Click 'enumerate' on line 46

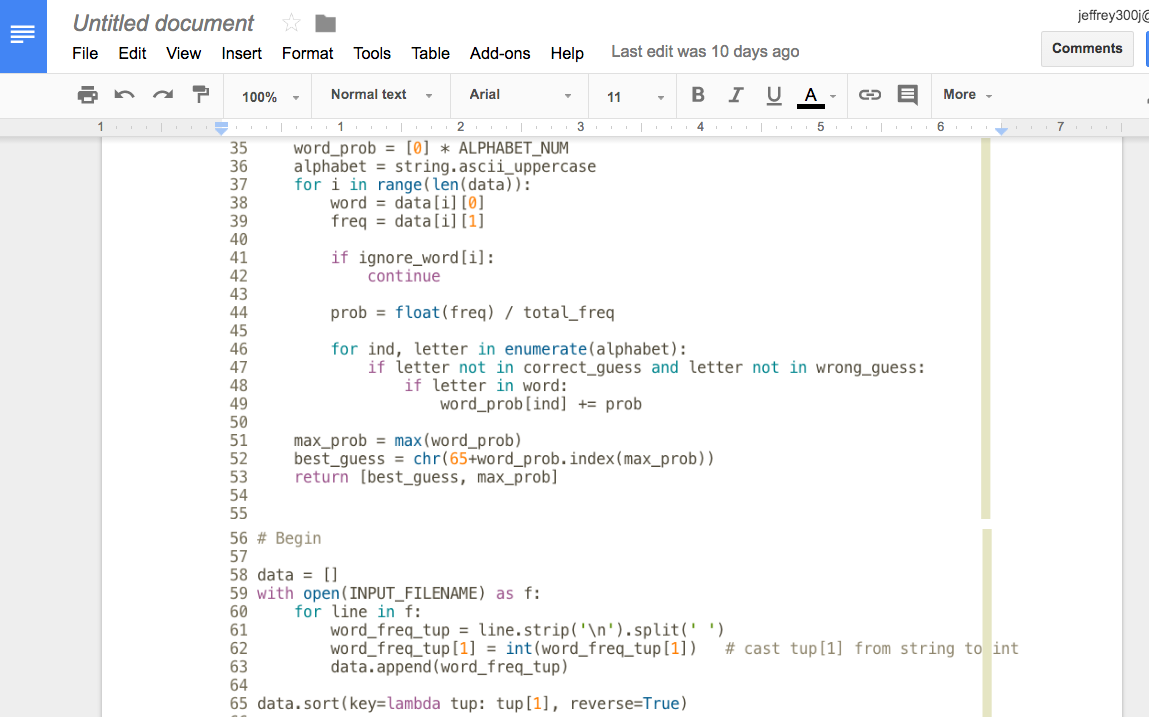click(546, 349)
